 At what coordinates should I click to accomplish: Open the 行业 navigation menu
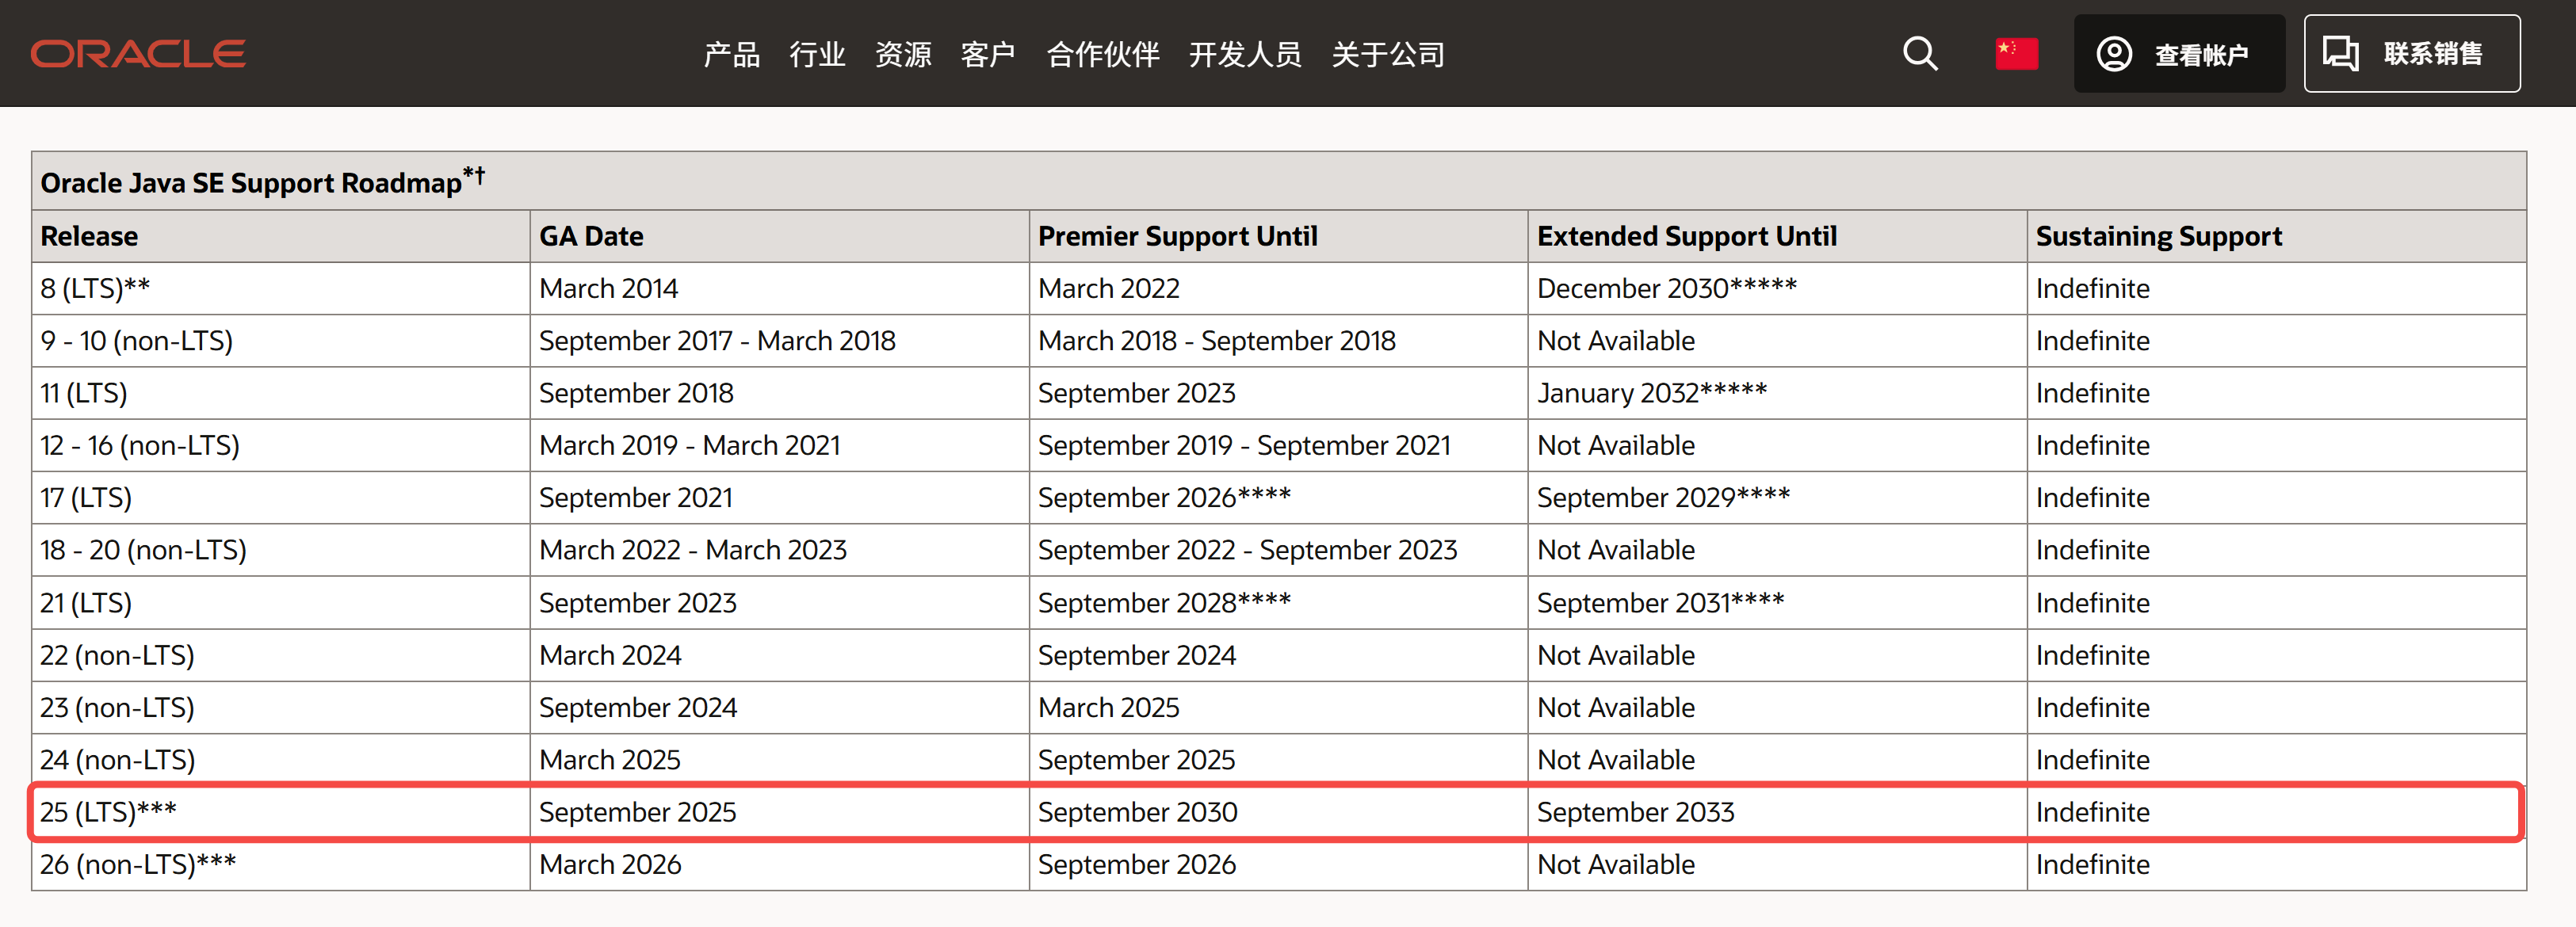point(817,55)
